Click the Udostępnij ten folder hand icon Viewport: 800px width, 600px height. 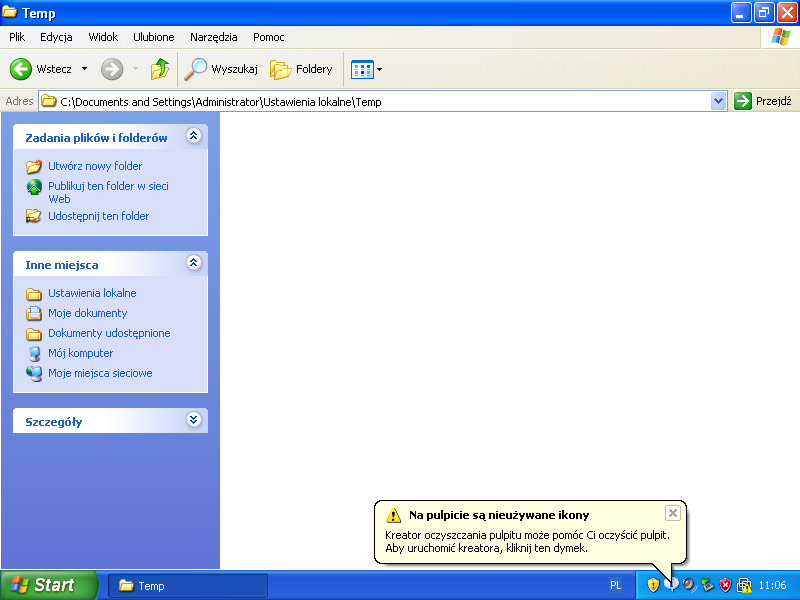pyautogui.click(x=34, y=216)
